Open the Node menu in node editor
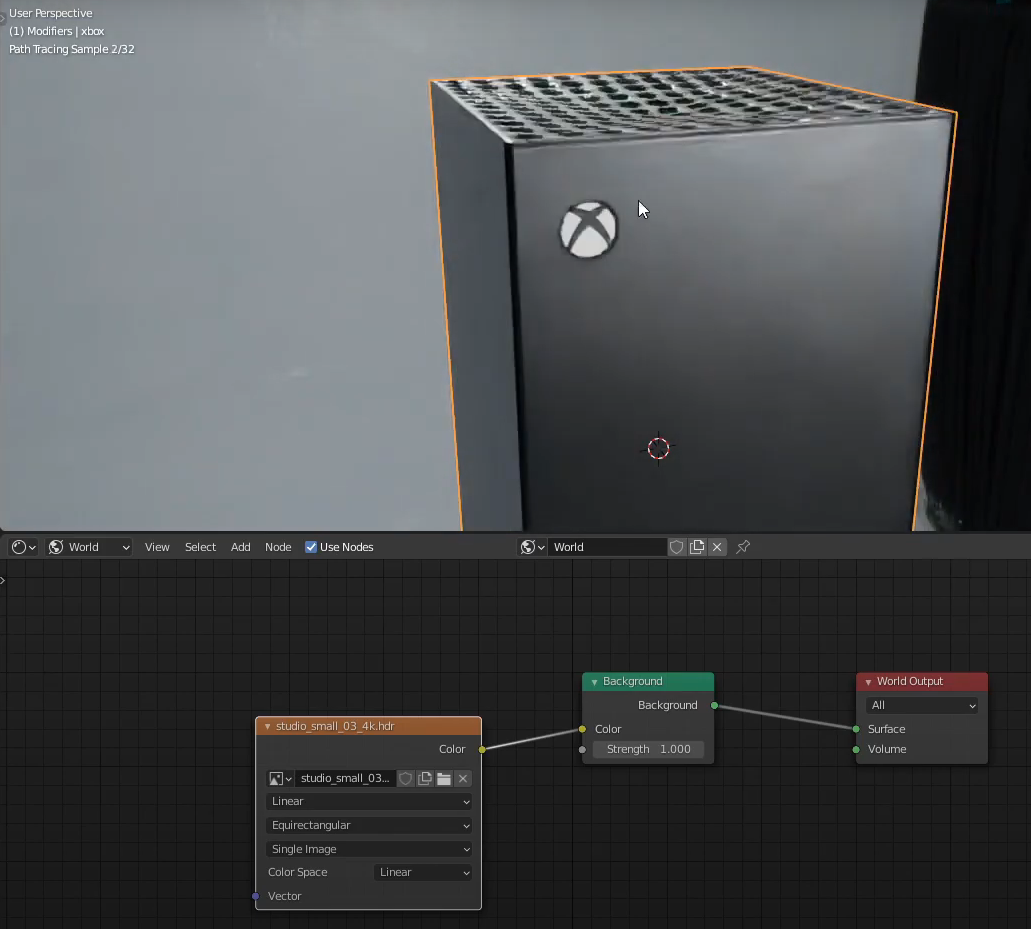The image size is (1031, 929). coord(278,547)
